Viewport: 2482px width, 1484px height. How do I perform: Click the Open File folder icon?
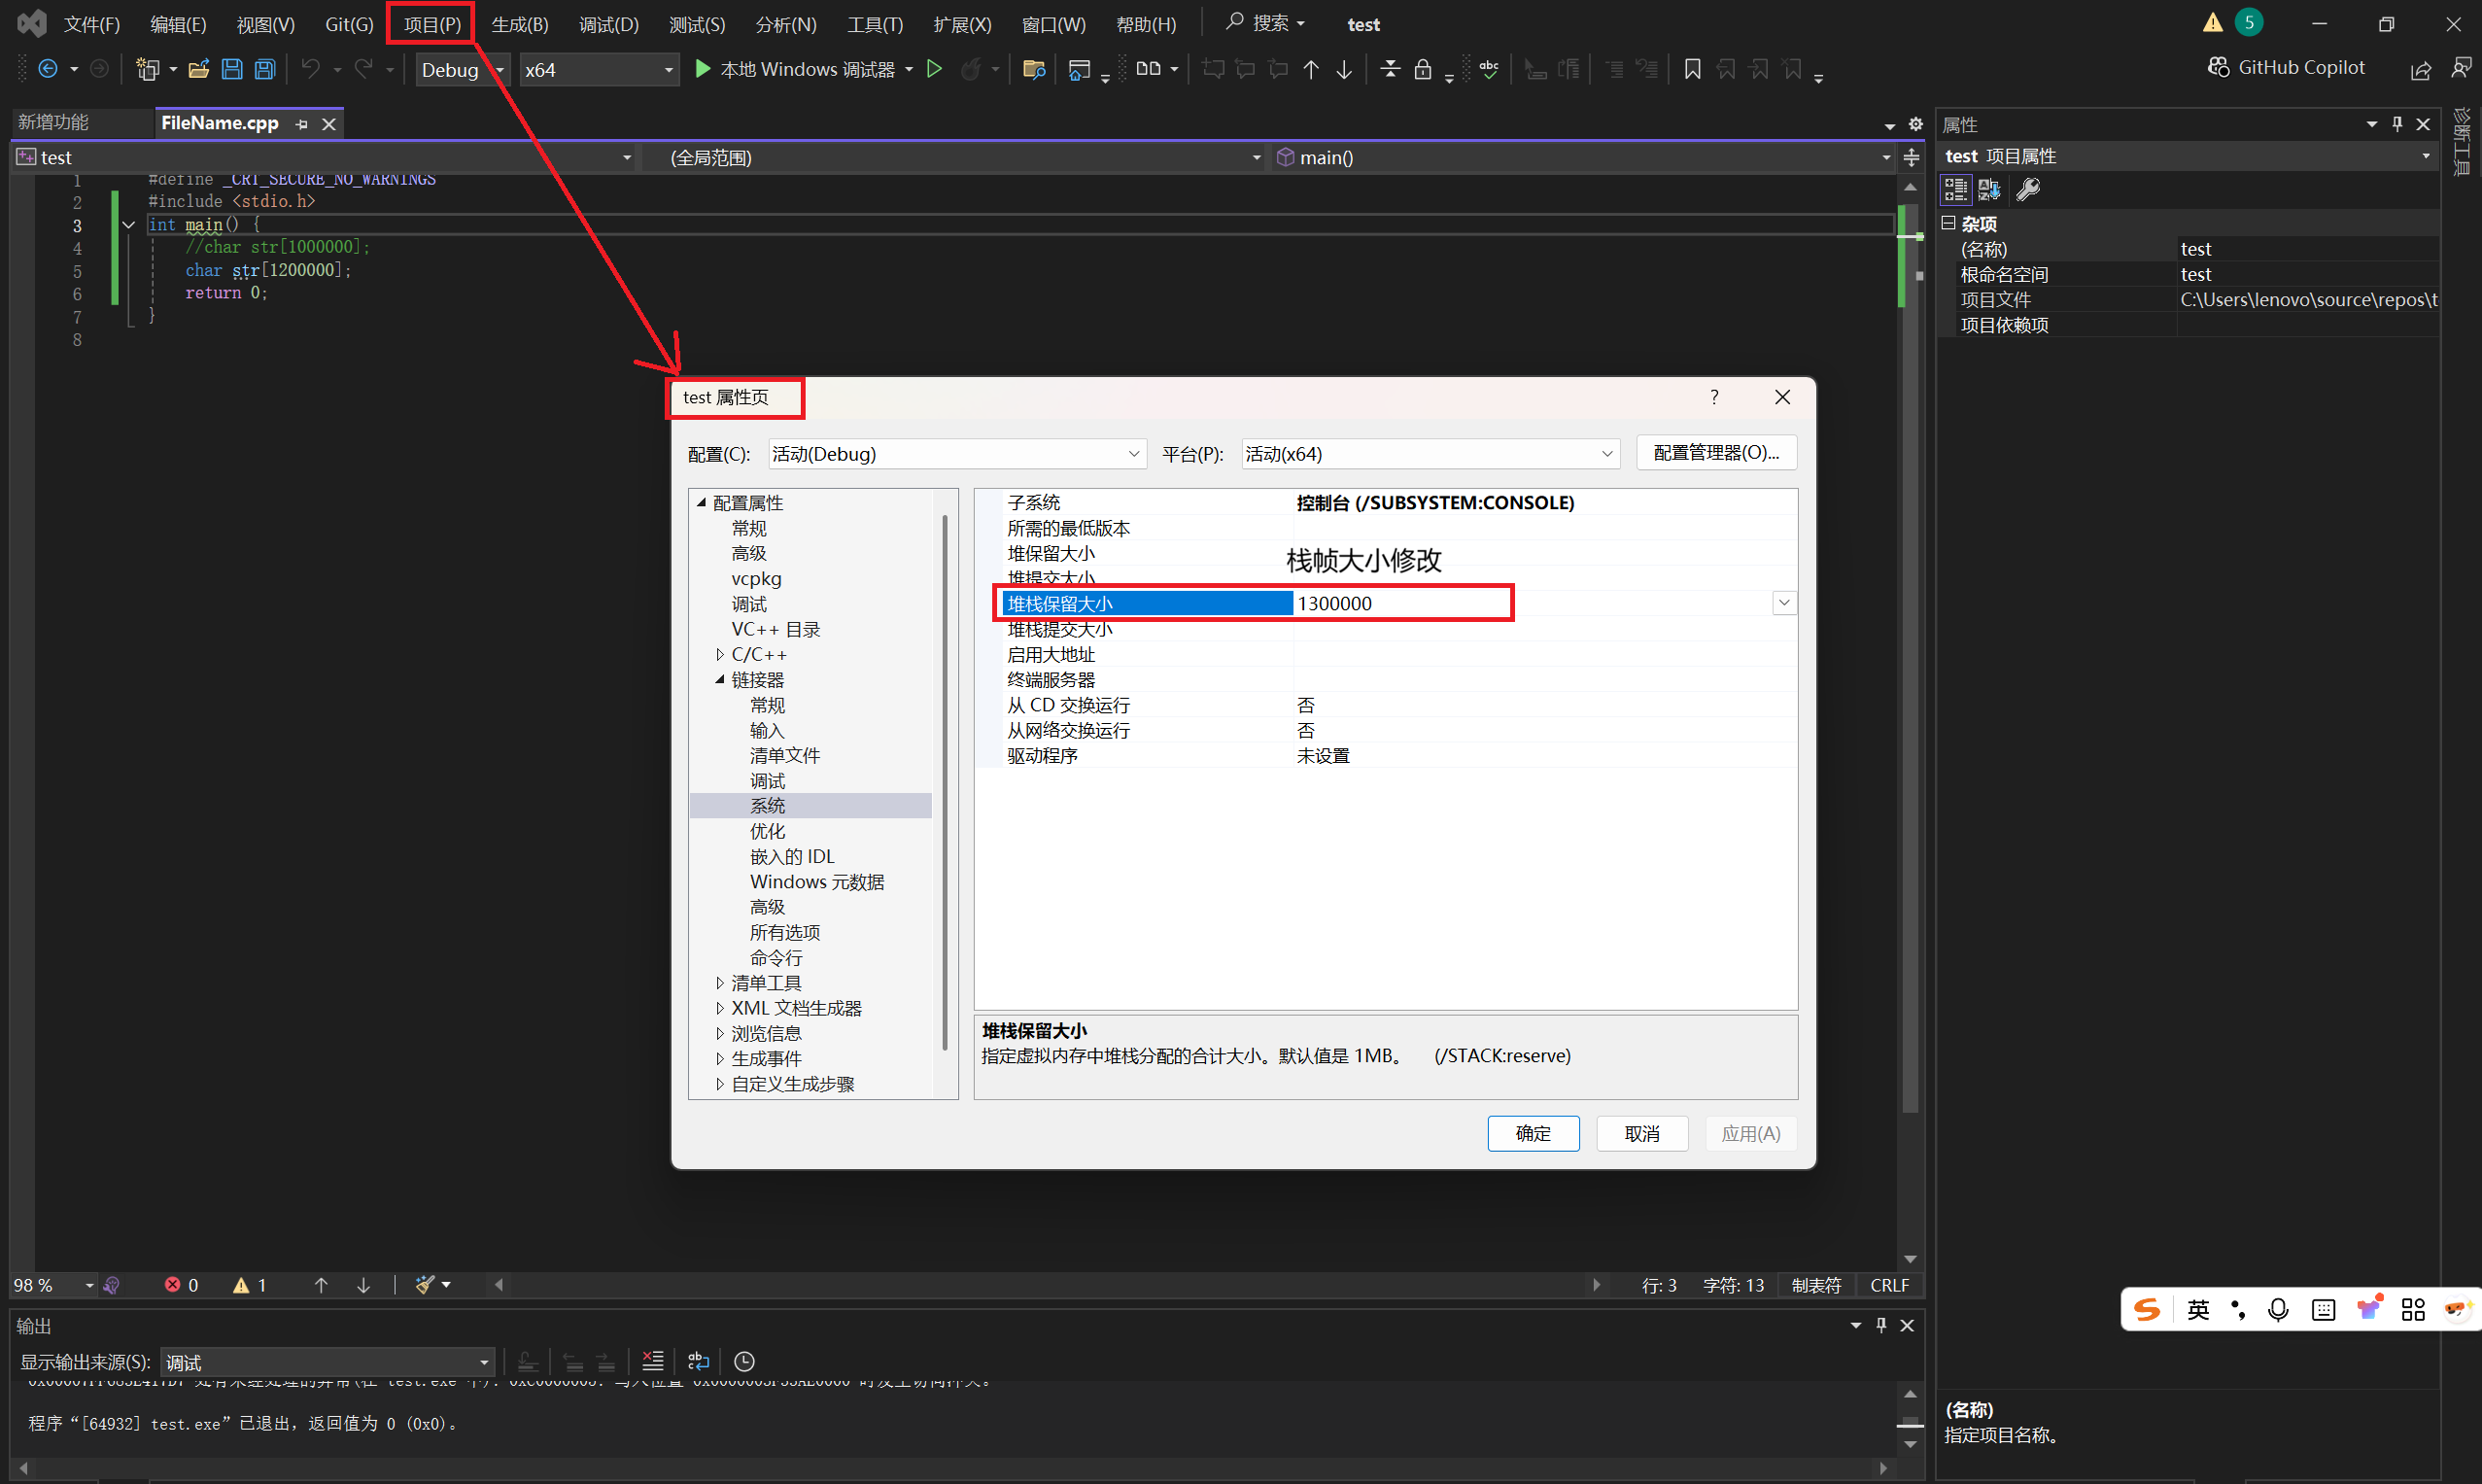[x=198, y=69]
